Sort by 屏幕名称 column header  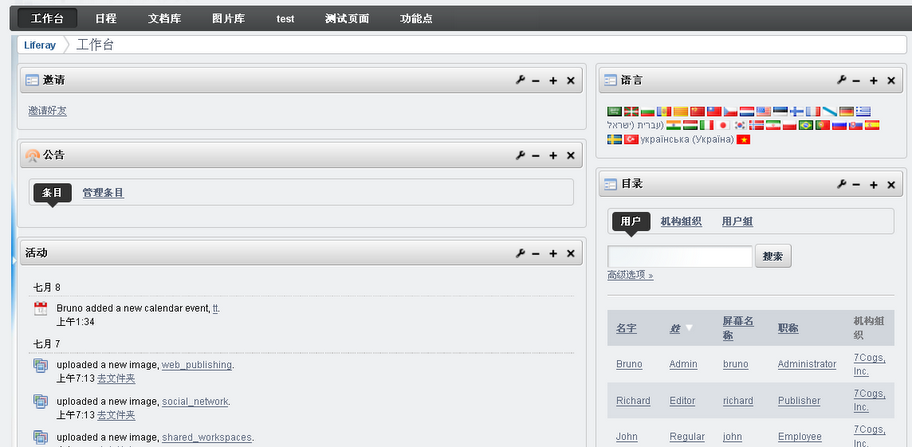738,328
